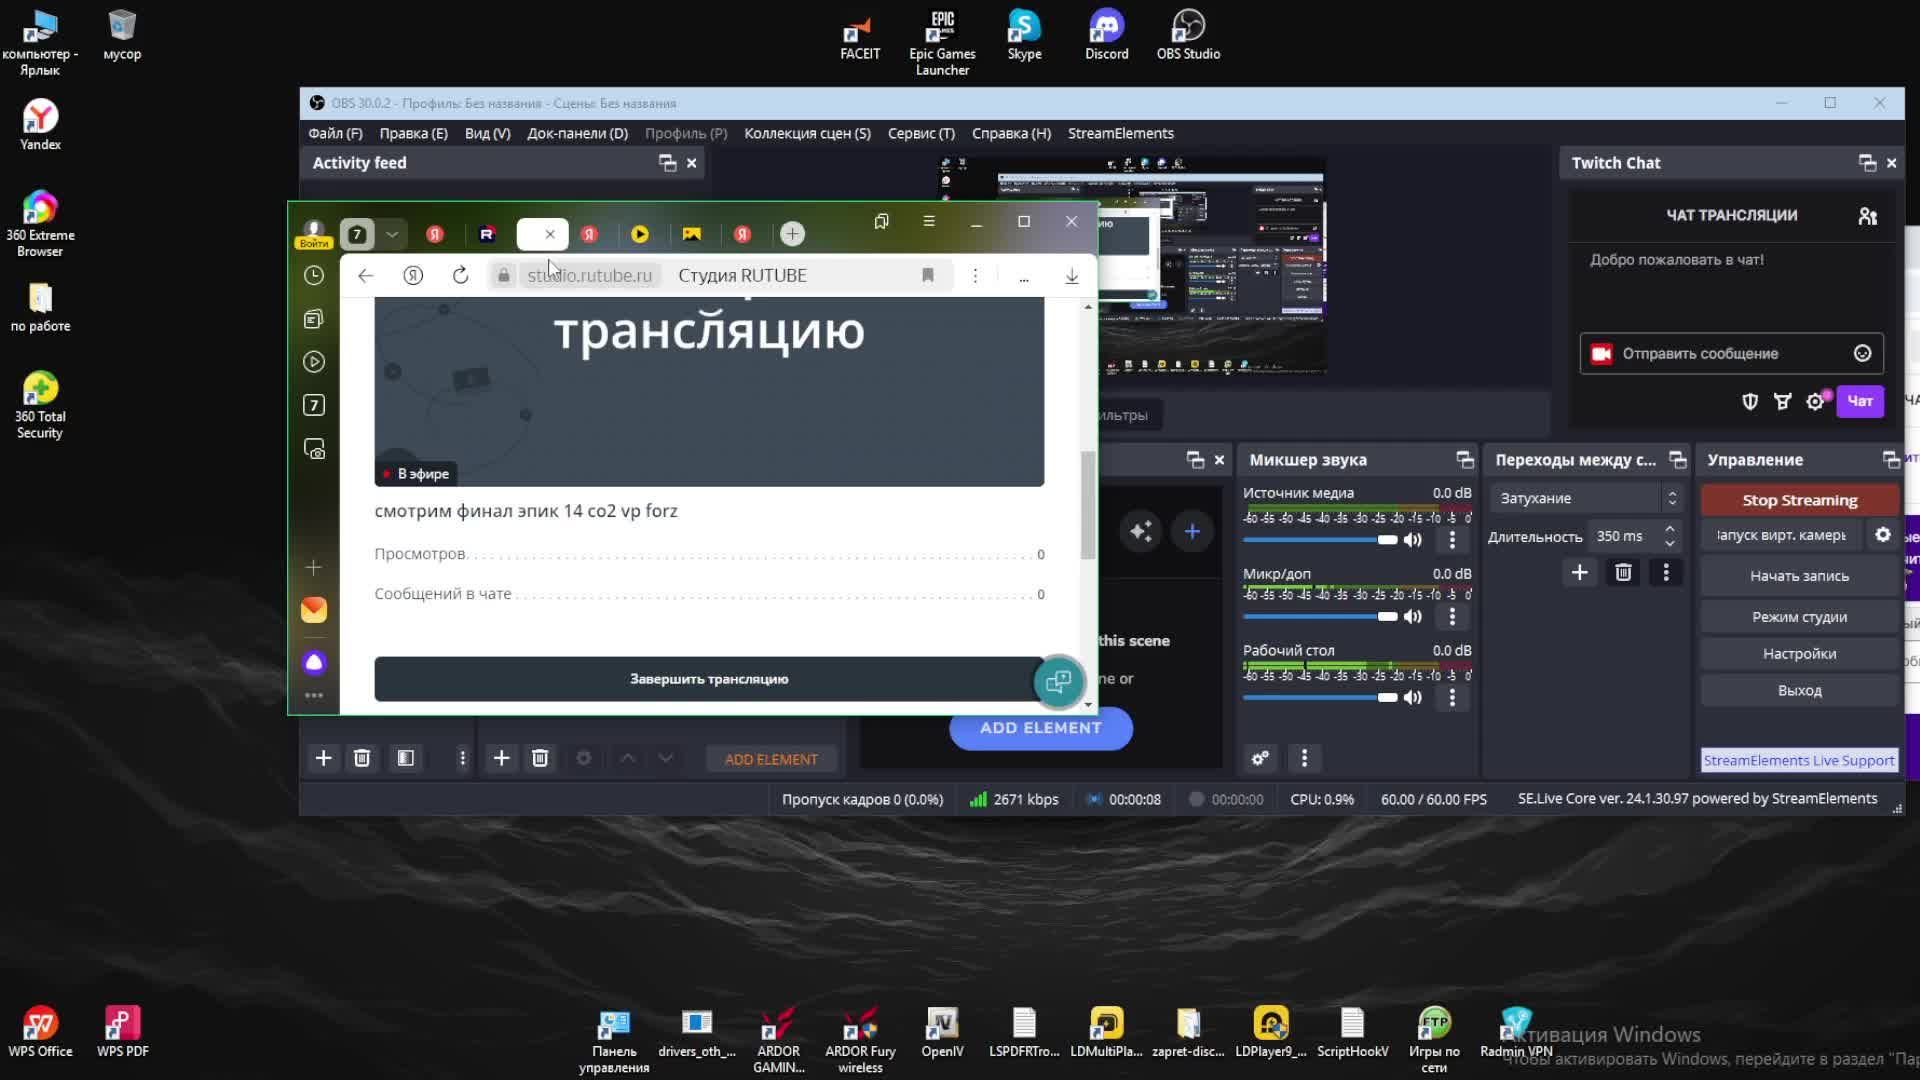Launch Alice assistant purple icon in browser sidebar
The height and width of the screenshot is (1080, 1920).
314,662
